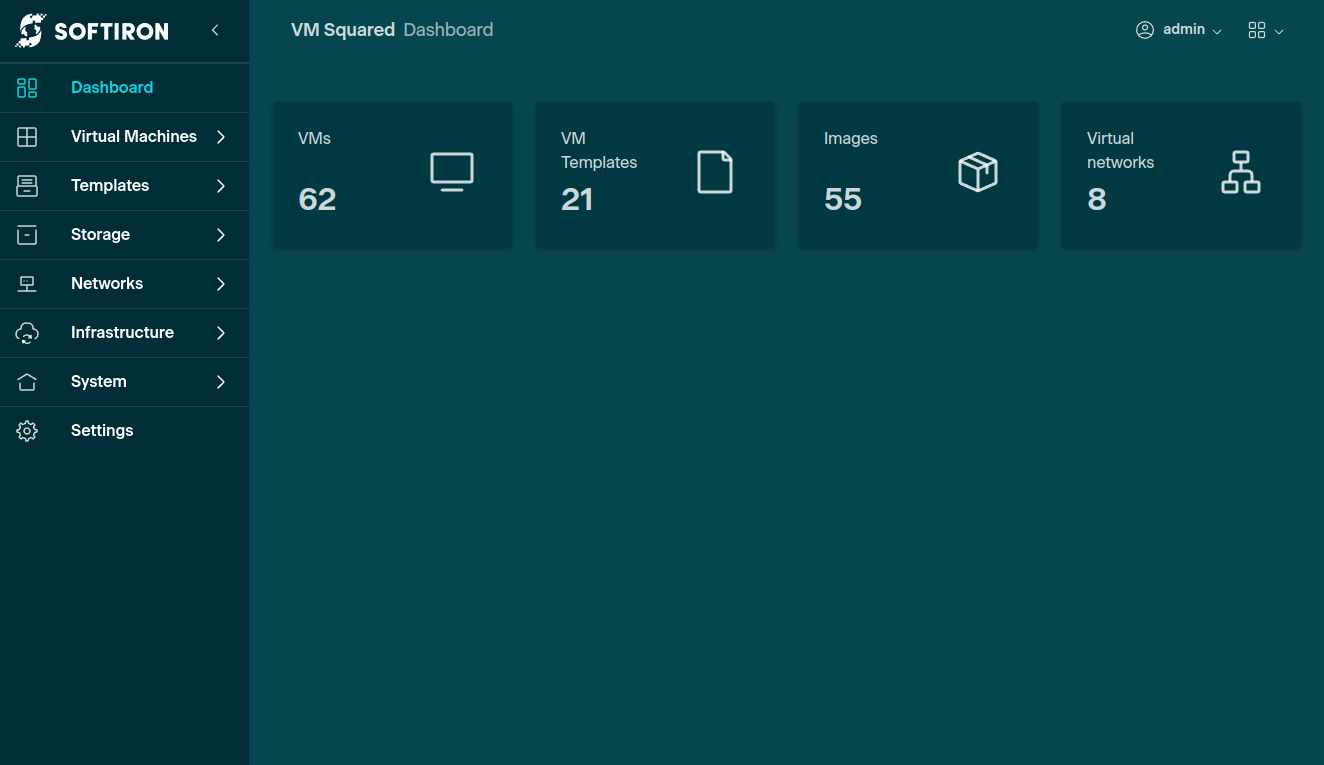The width and height of the screenshot is (1324, 765).
Task: Click the Settings gear icon in sidebar
Action: point(27,431)
